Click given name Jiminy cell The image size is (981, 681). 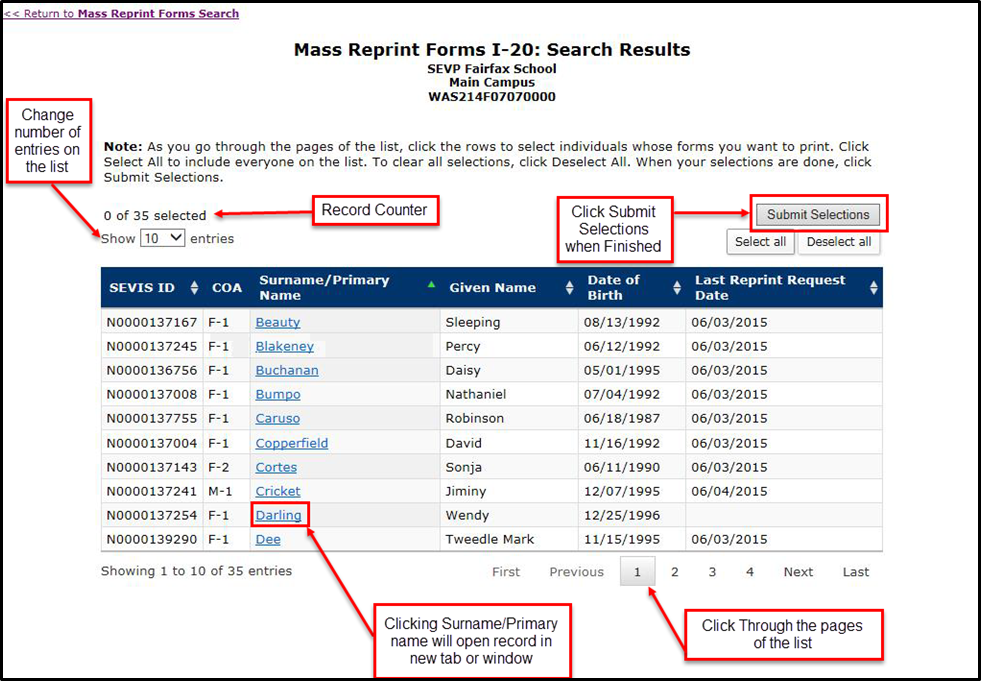[509, 491]
